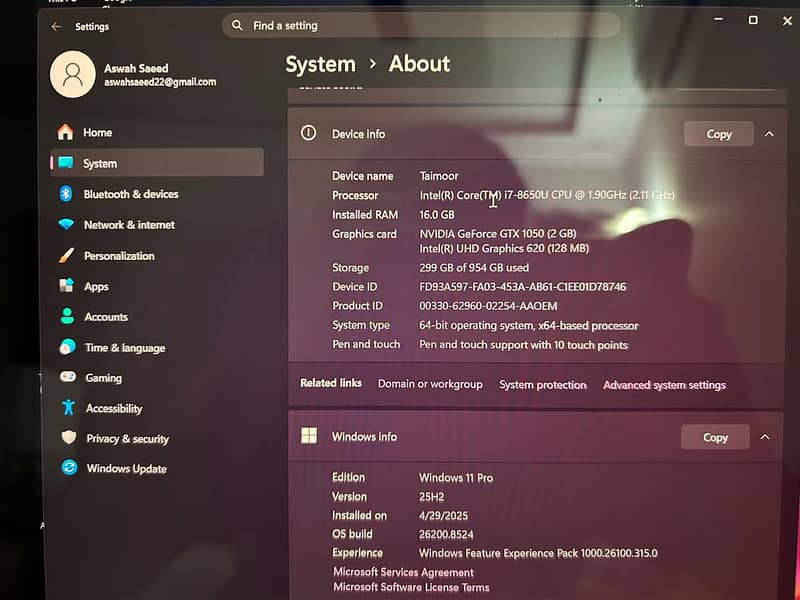Click the Device ID value FD93A597
Screen dimensions: 800x600
click(x=522, y=287)
